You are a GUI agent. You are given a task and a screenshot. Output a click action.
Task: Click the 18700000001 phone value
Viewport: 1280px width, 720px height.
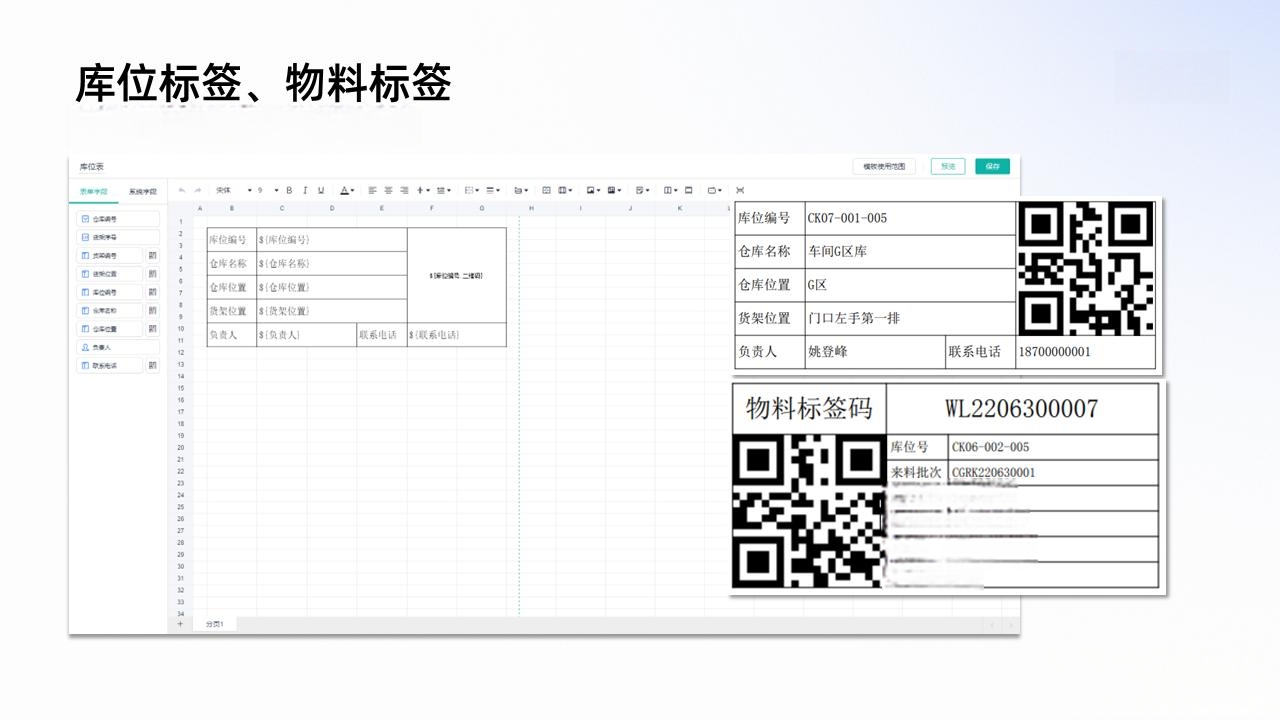coord(1054,352)
